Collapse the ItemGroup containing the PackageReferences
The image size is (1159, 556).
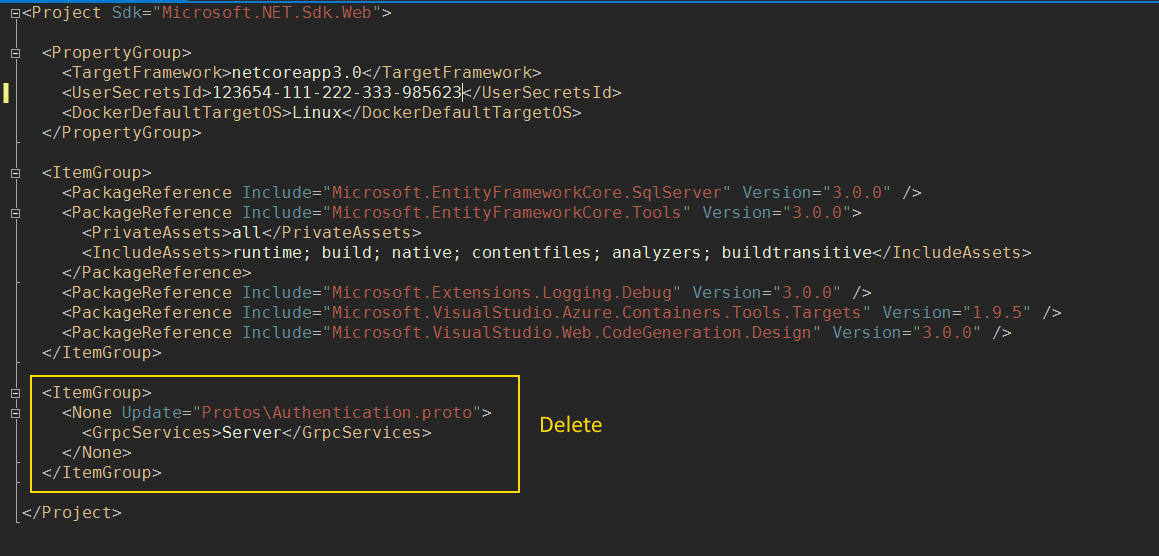[15, 173]
